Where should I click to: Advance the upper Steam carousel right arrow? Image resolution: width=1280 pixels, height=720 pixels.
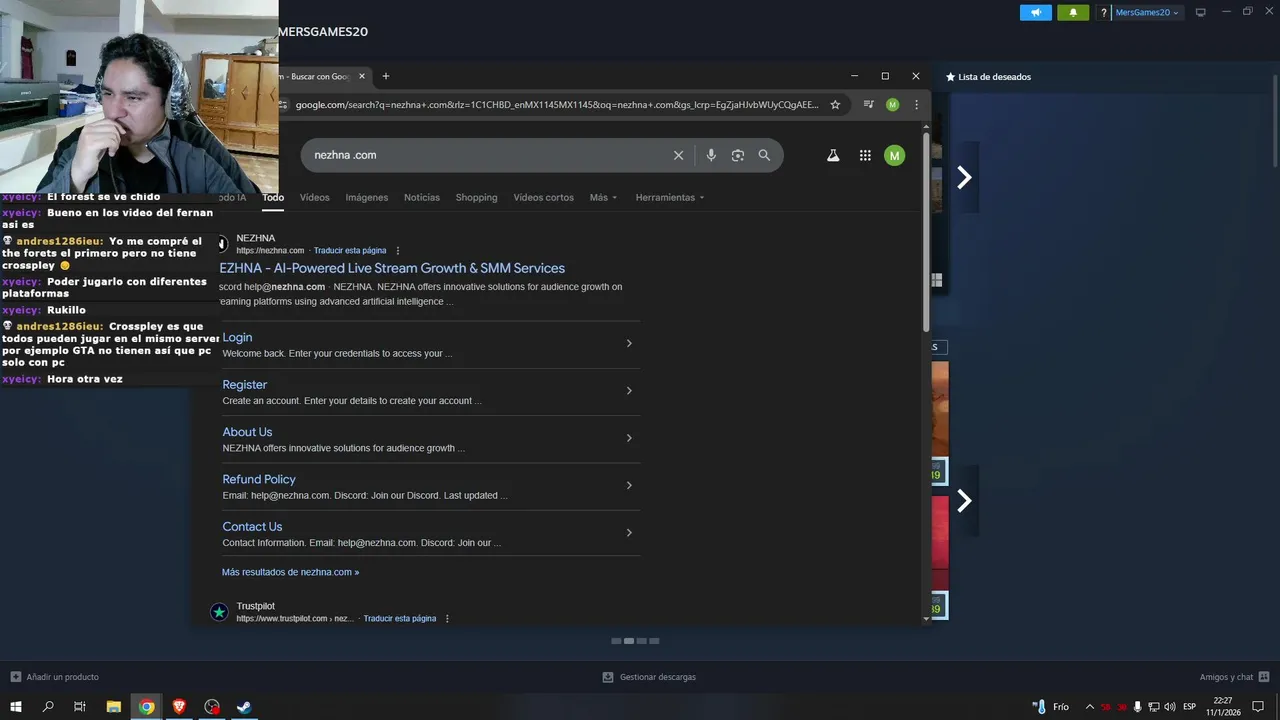coord(964,177)
